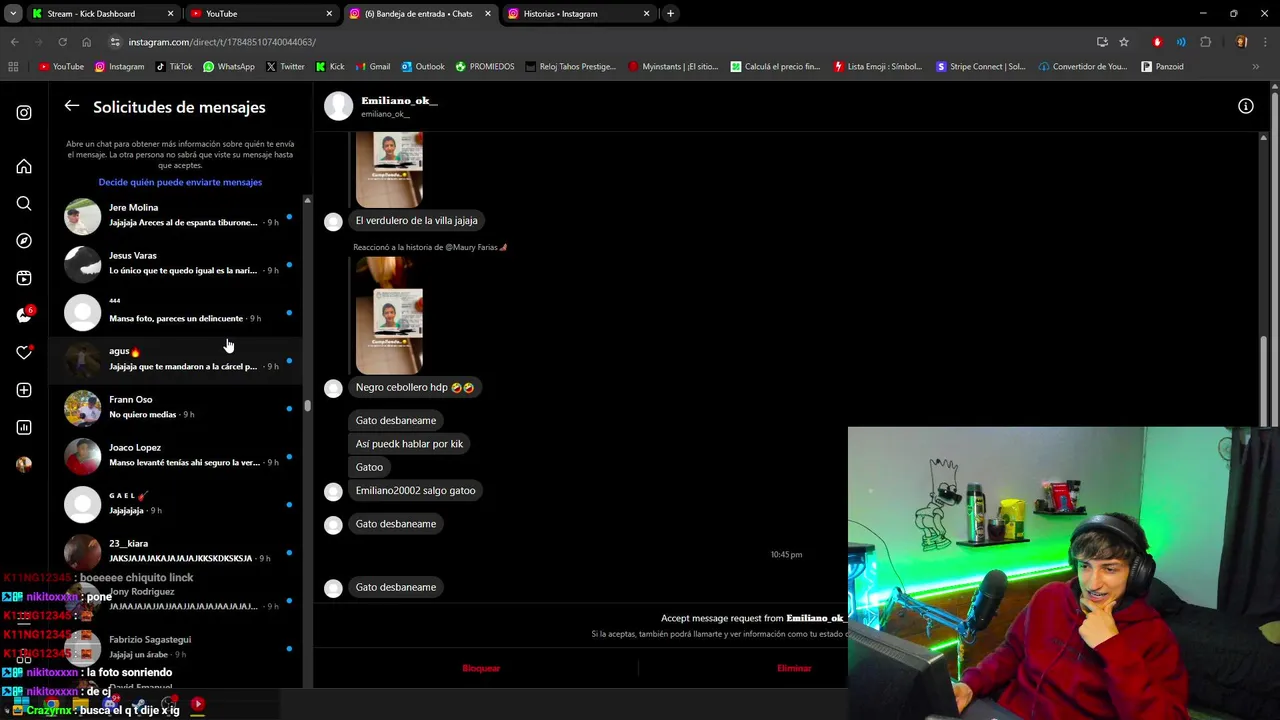Open the profile avatar in the sidebar
Viewport: 1280px width, 720px height.
(24, 464)
